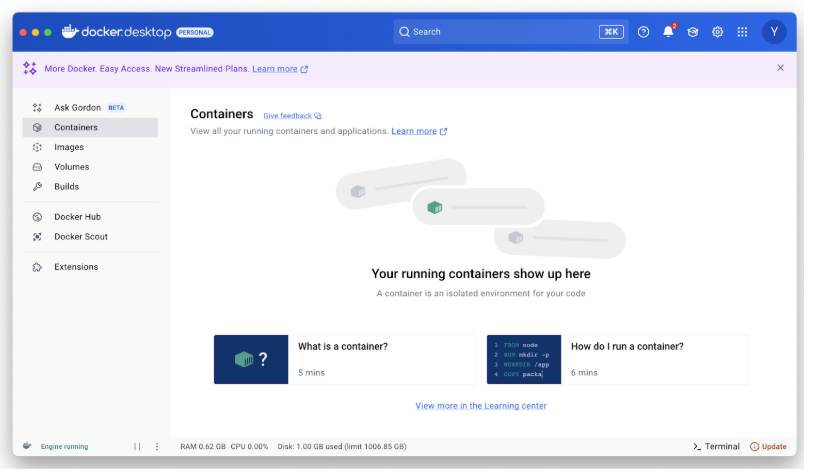Open View more in the Learning center
The image size is (814, 476).
[481, 406]
